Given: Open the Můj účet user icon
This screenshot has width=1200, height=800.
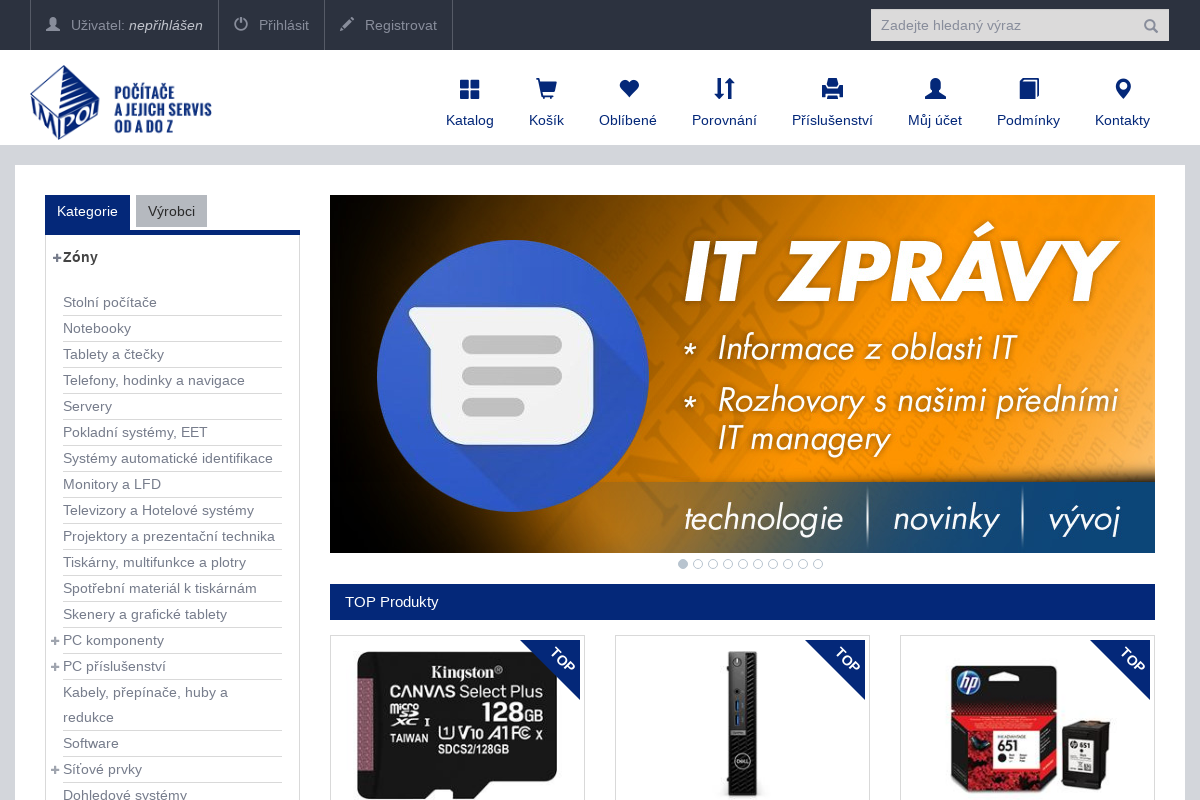Looking at the screenshot, I should point(934,89).
